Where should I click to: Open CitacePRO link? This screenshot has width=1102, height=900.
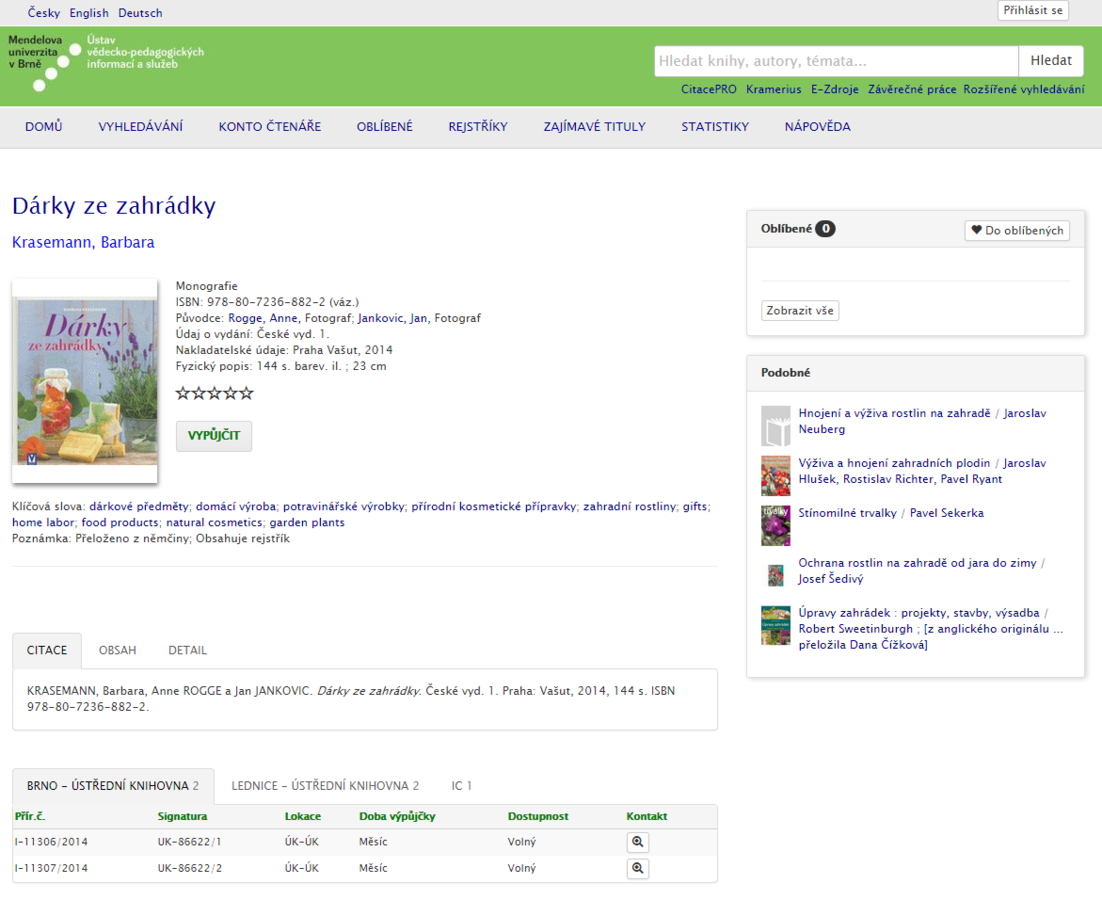[708, 89]
